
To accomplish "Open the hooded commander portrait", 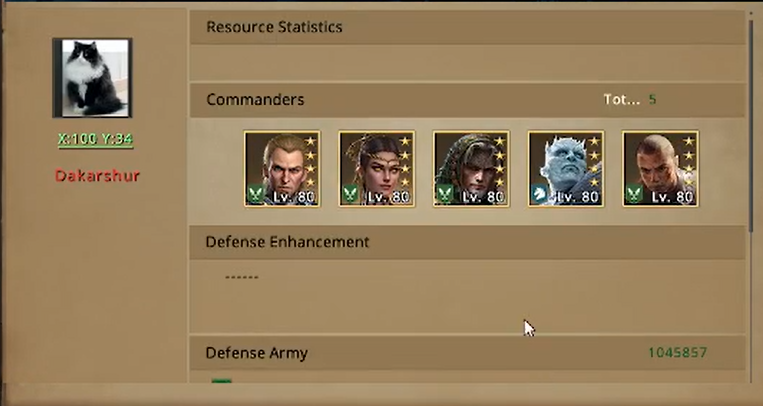I will 471,168.
